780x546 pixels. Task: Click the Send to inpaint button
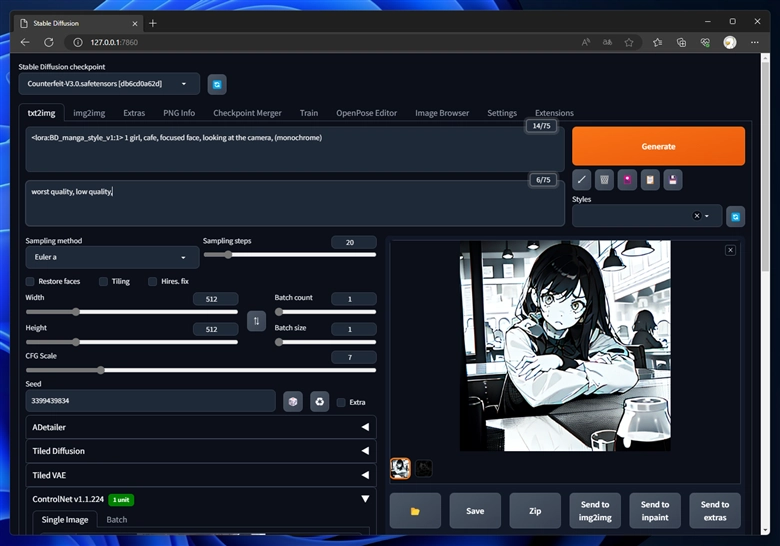pos(655,510)
